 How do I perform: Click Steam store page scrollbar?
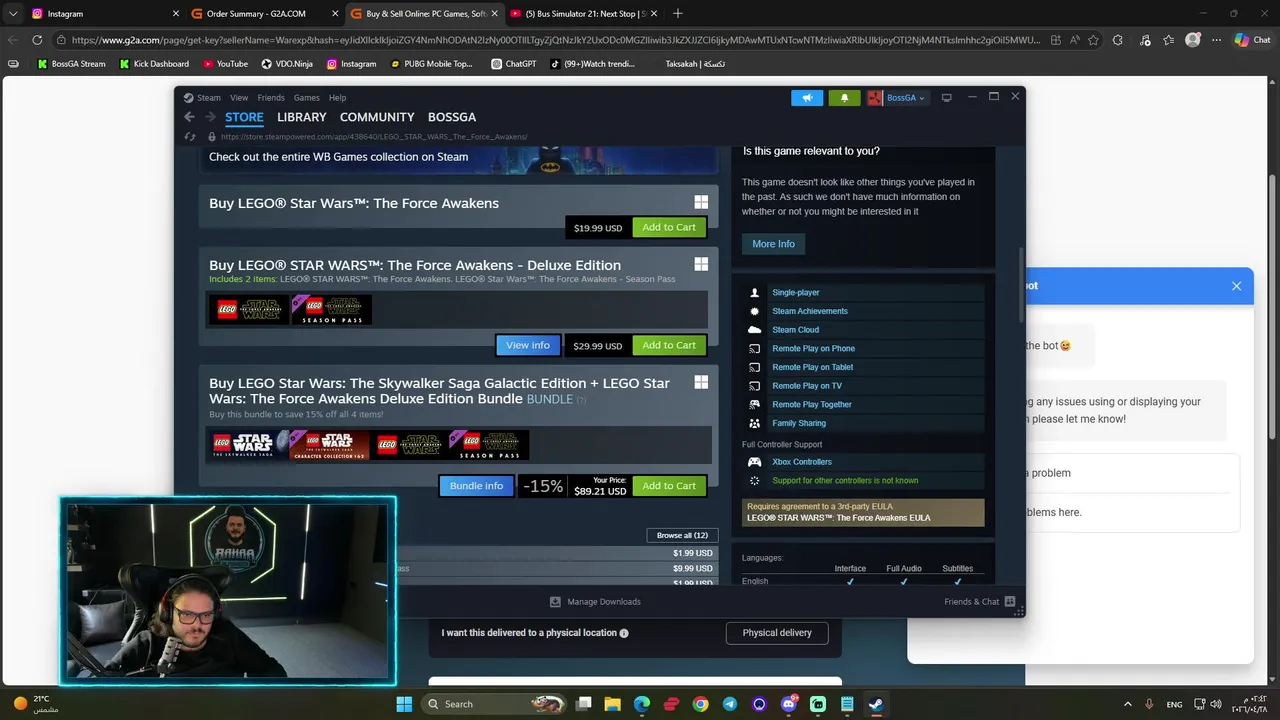(x=1021, y=286)
